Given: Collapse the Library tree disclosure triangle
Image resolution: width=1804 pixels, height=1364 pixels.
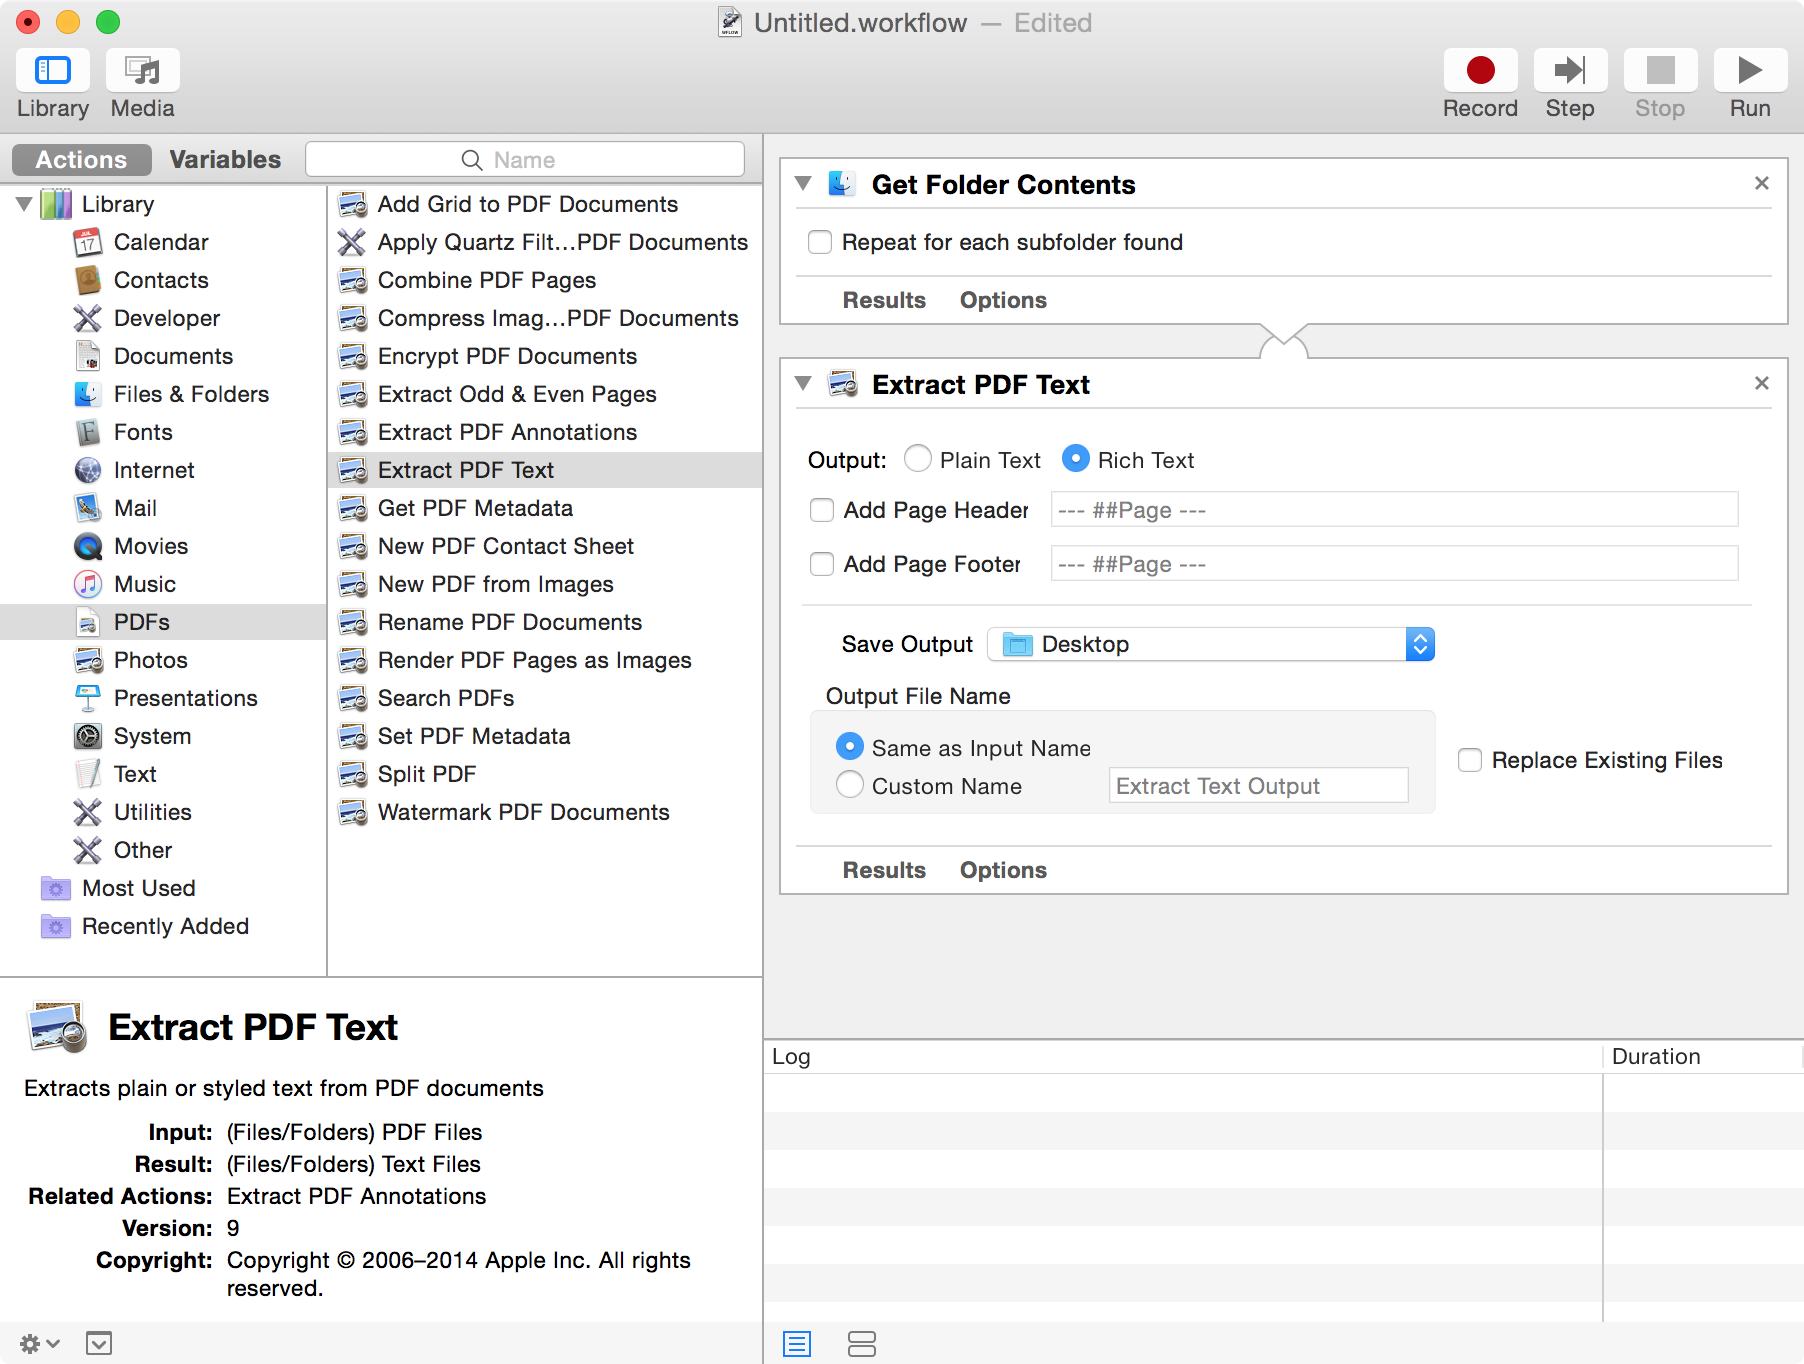Looking at the screenshot, I should 24,204.
